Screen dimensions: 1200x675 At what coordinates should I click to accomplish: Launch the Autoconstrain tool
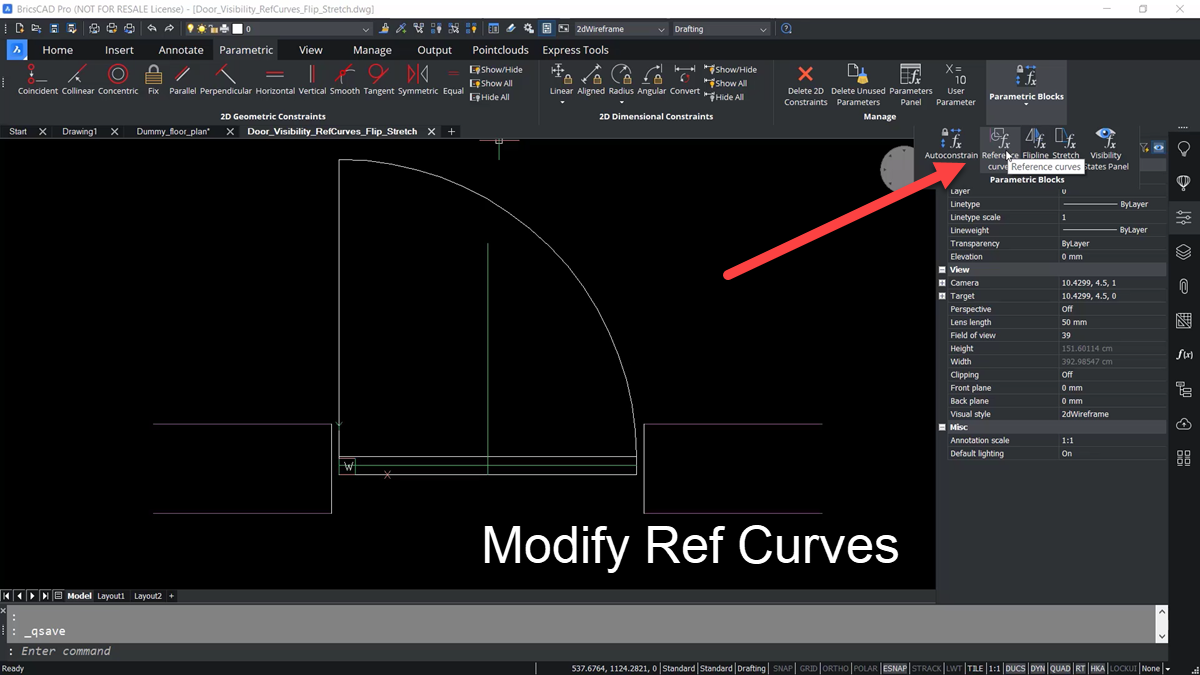pos(951,144)
